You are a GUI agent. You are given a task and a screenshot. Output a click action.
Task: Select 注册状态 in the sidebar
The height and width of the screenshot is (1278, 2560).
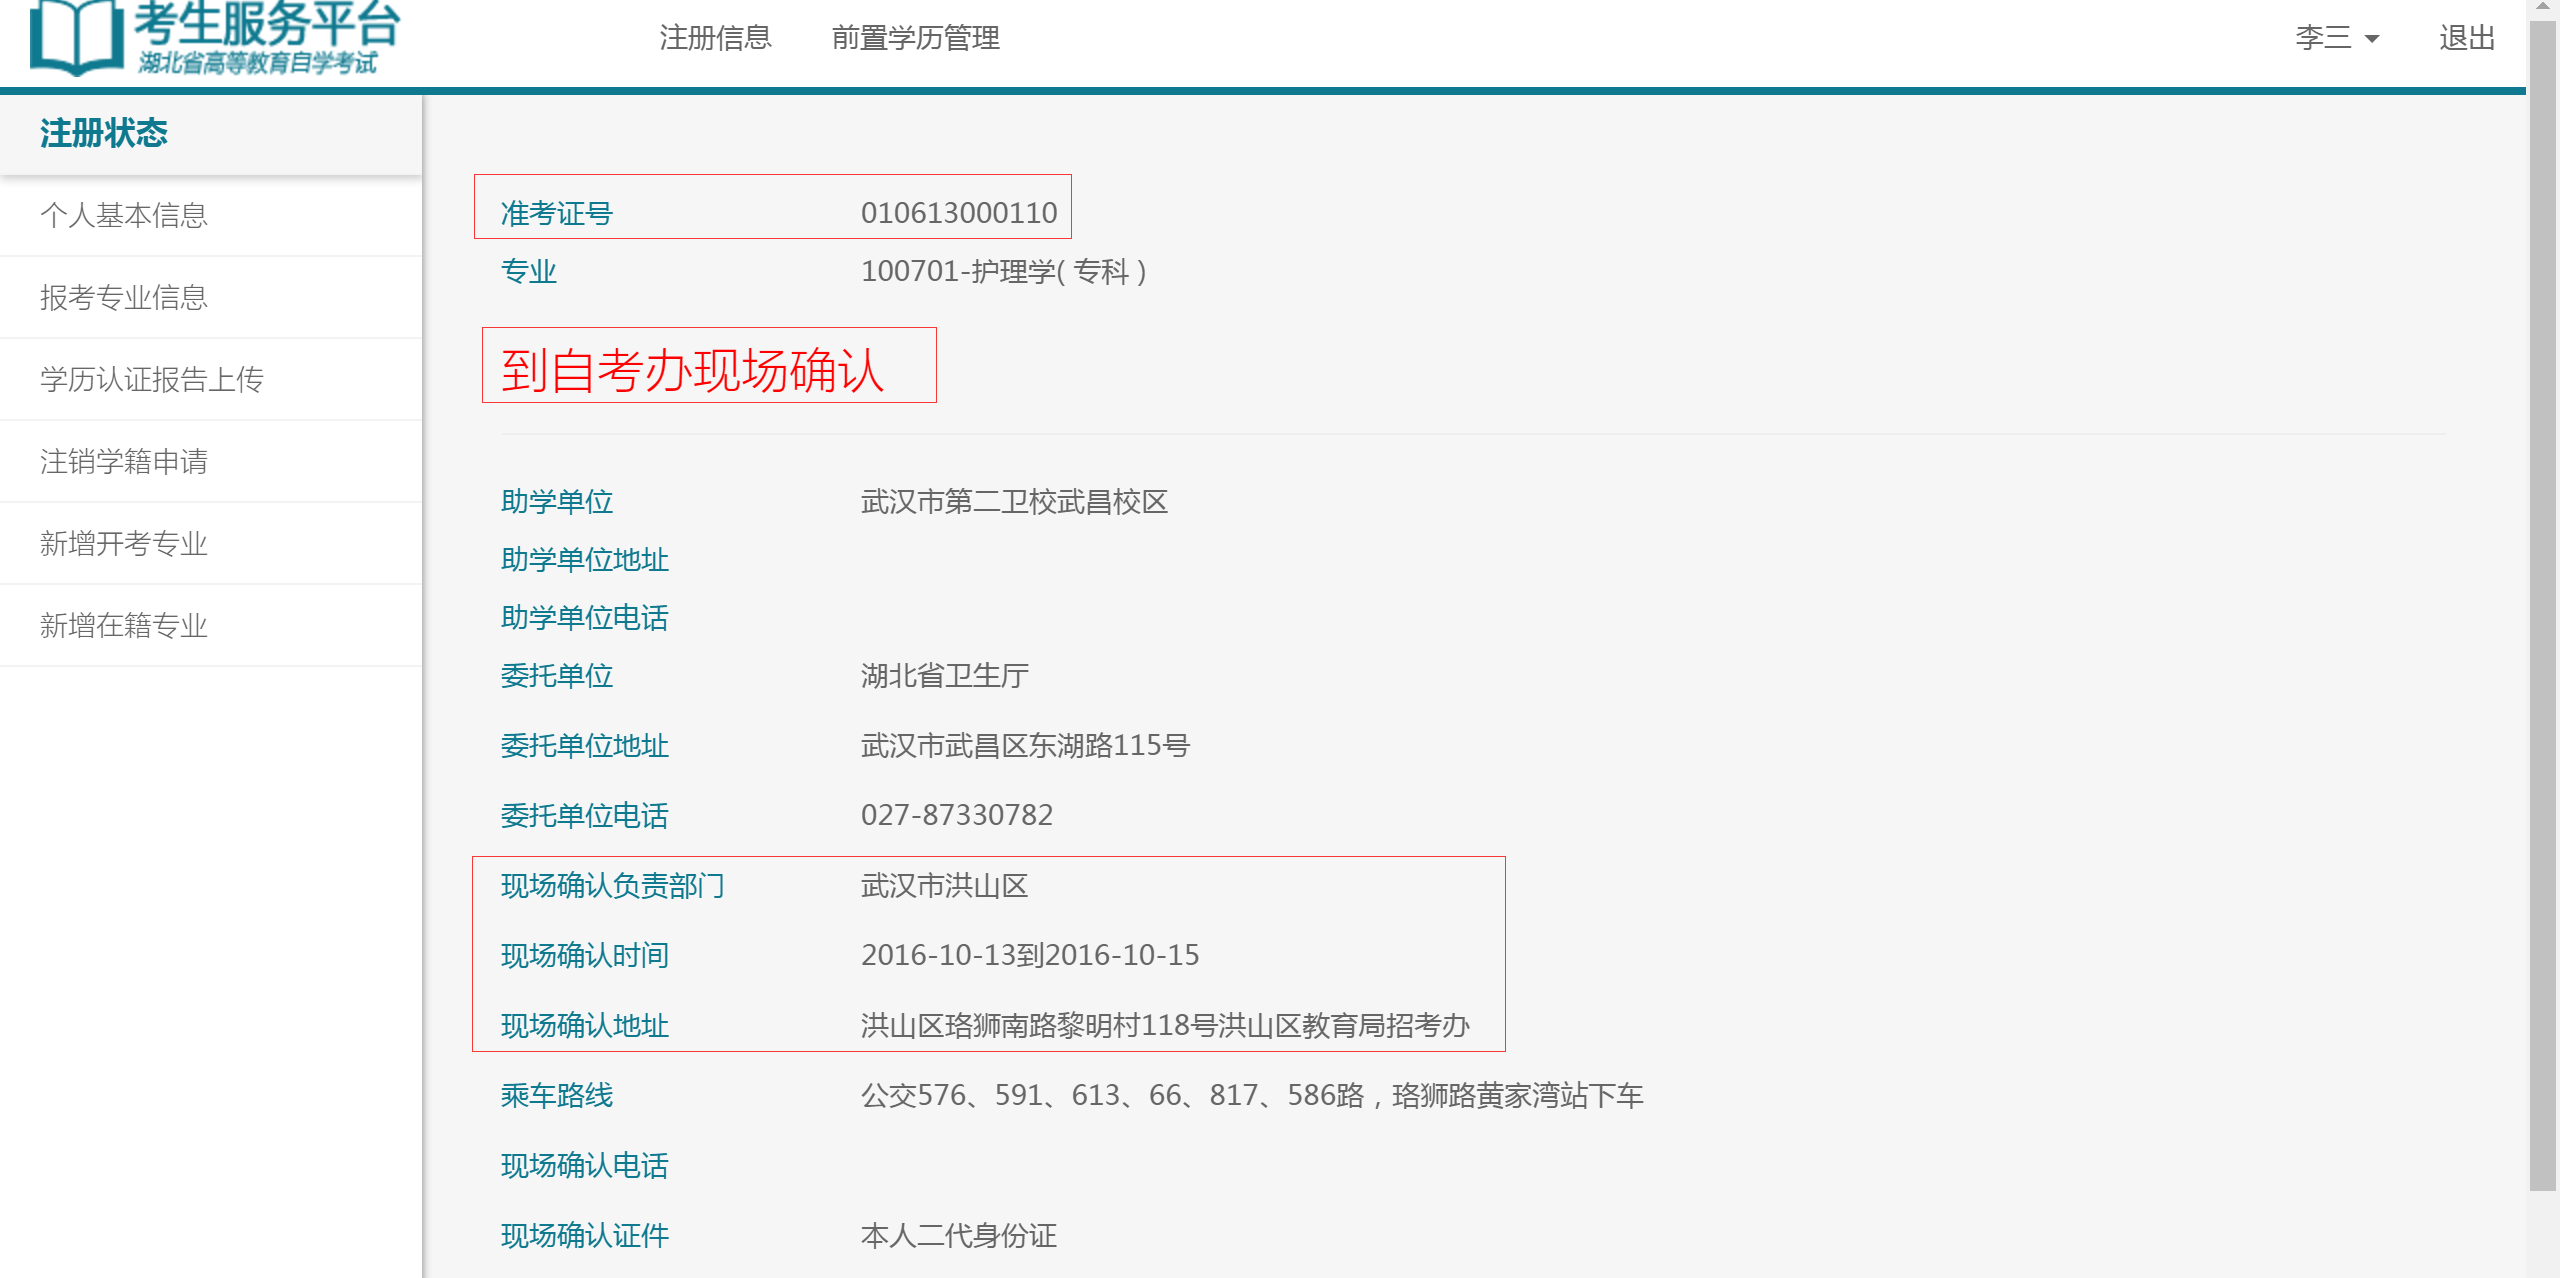[104, 134]
